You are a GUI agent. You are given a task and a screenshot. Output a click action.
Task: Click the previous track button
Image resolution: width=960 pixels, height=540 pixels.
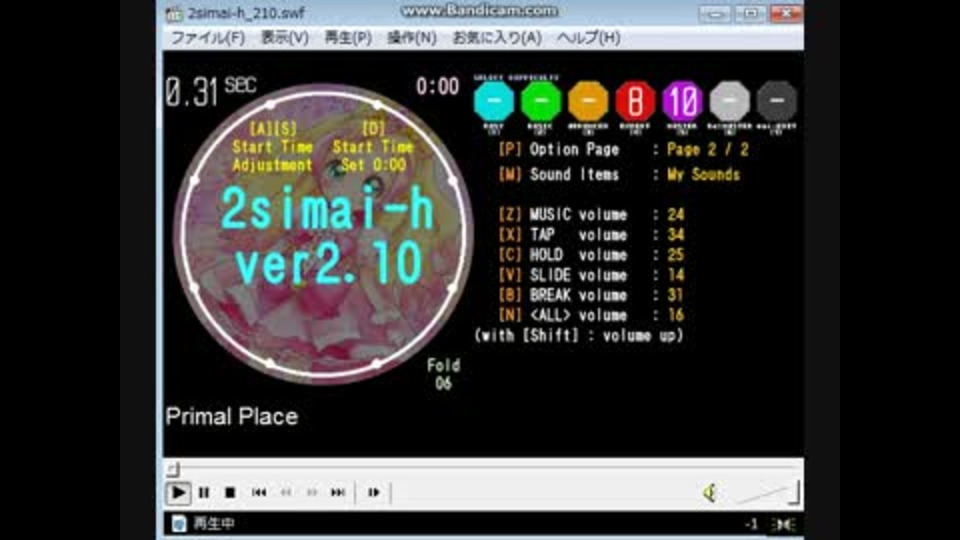[x=259, y=492]
